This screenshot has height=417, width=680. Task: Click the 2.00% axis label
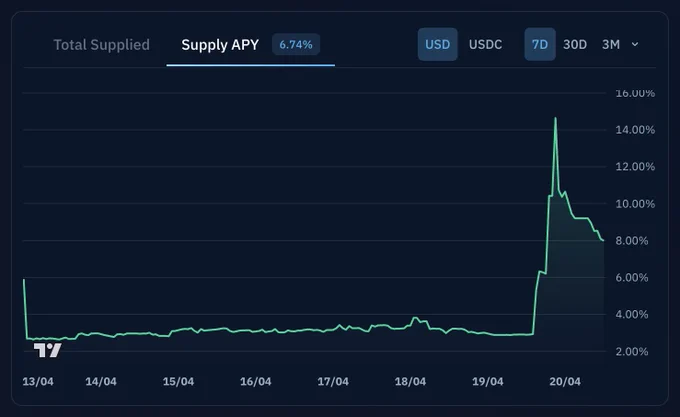[x=631, y=351]
